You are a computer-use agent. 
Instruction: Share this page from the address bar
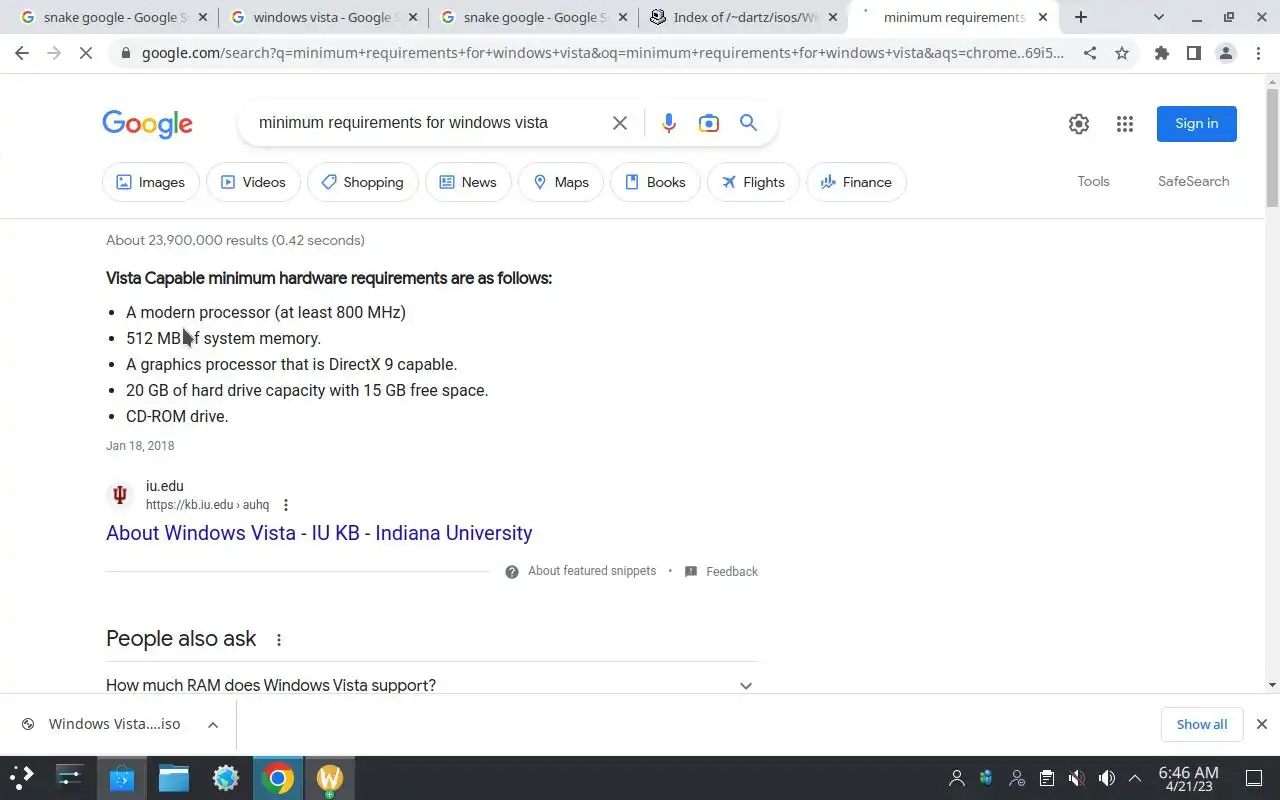tap(1090, 53)
